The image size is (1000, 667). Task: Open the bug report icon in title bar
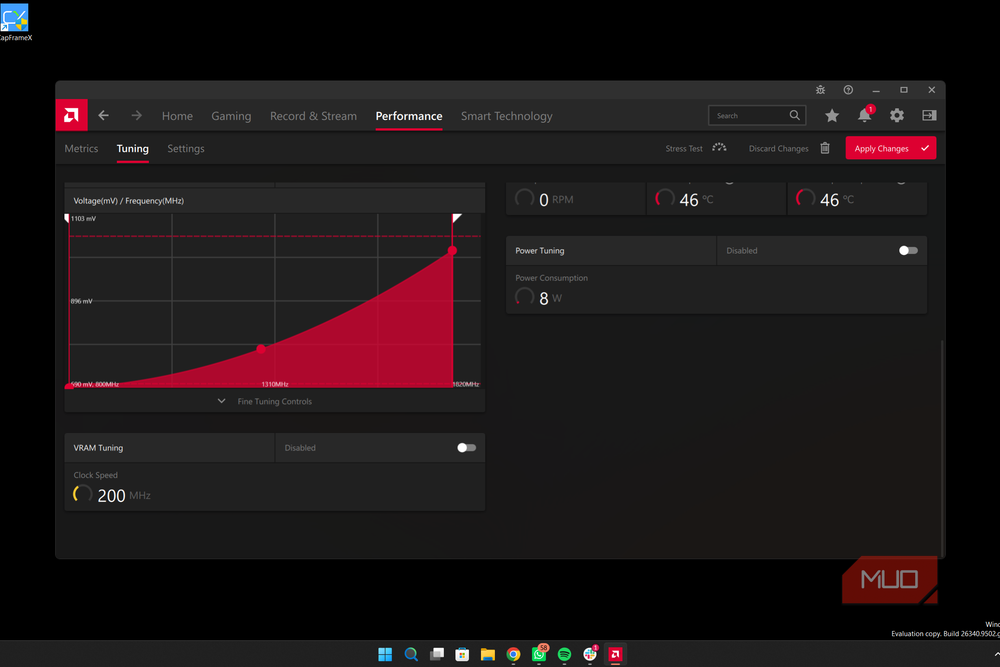[820, 90]
